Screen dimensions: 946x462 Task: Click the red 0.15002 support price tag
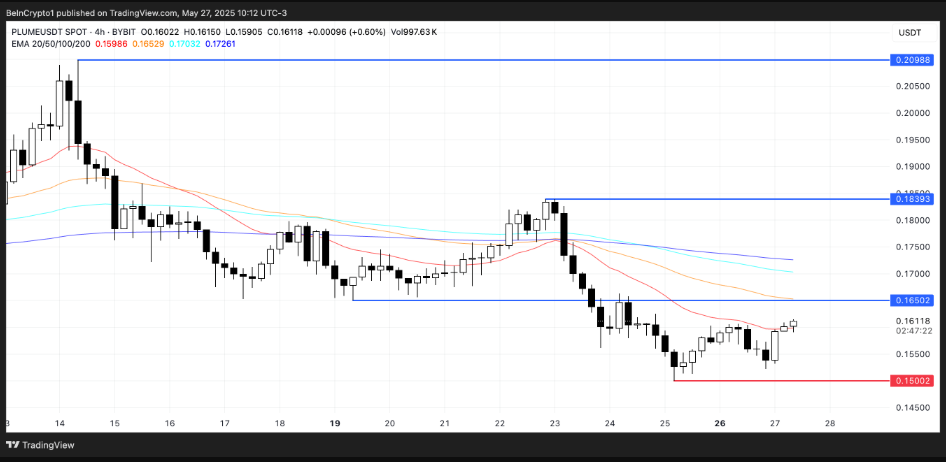coord(912,380)
